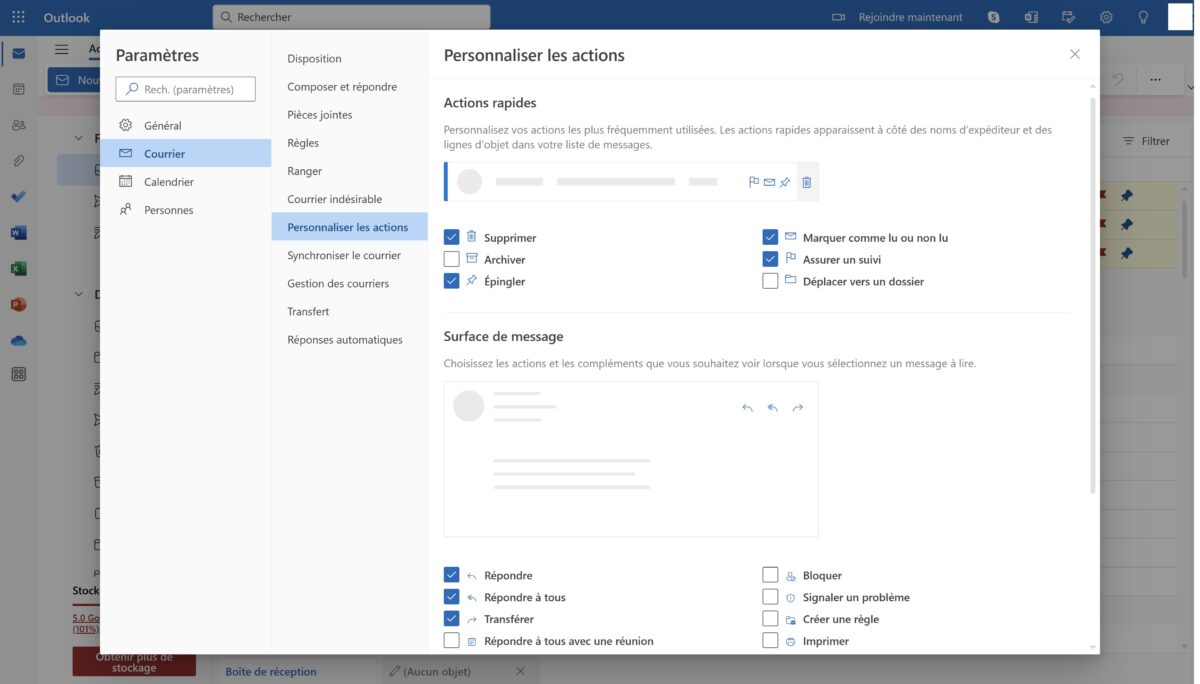Image resolution: width=1200 pixels, height=684 pixels.
Task: Enable the Bloquer checkbox
Action: (x=770, y=575)
